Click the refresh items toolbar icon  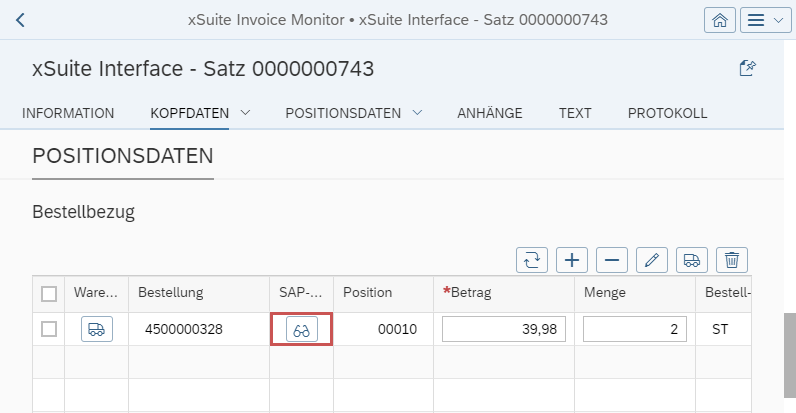pos(532,260)
